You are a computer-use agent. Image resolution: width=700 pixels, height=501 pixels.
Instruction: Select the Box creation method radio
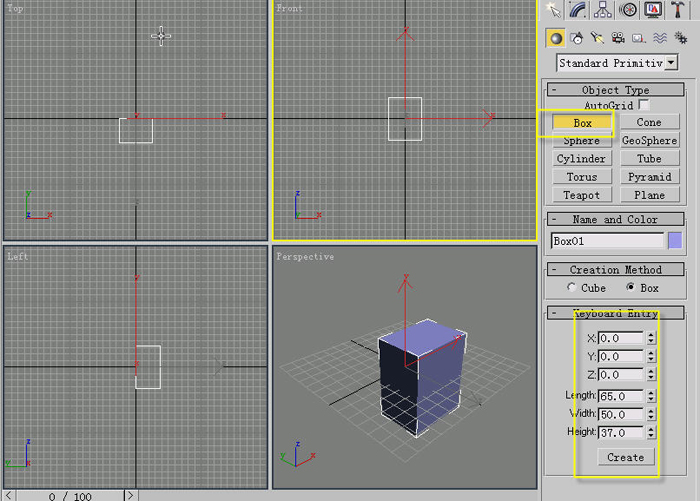coord(630,287)
